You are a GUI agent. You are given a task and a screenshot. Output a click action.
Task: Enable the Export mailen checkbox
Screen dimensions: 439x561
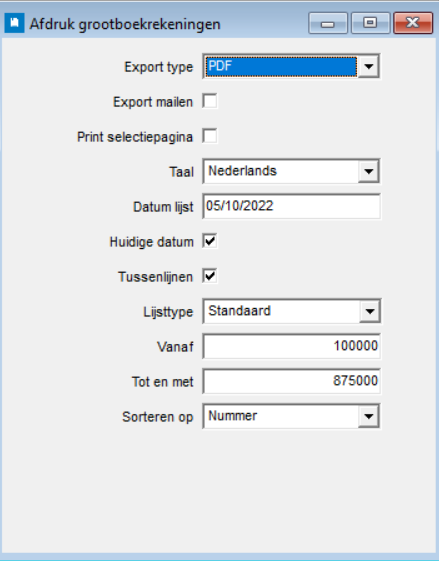click(210, 101)
